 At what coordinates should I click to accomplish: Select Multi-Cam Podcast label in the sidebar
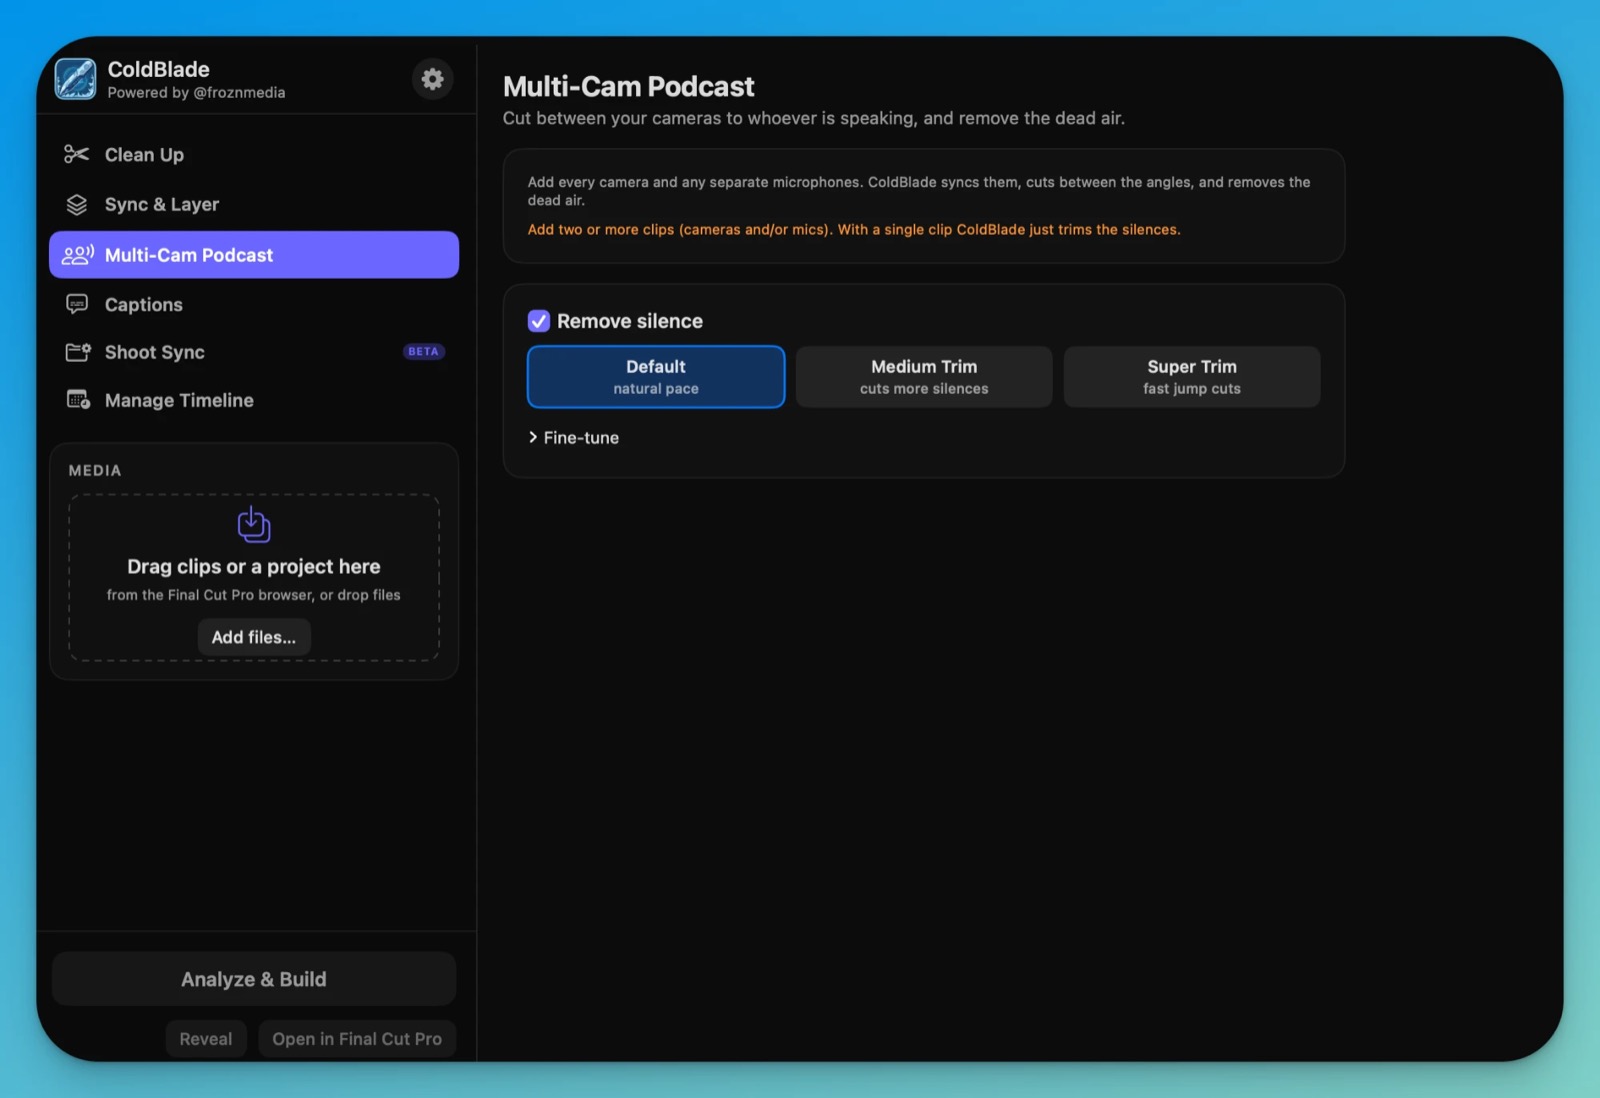click(189, 255)
